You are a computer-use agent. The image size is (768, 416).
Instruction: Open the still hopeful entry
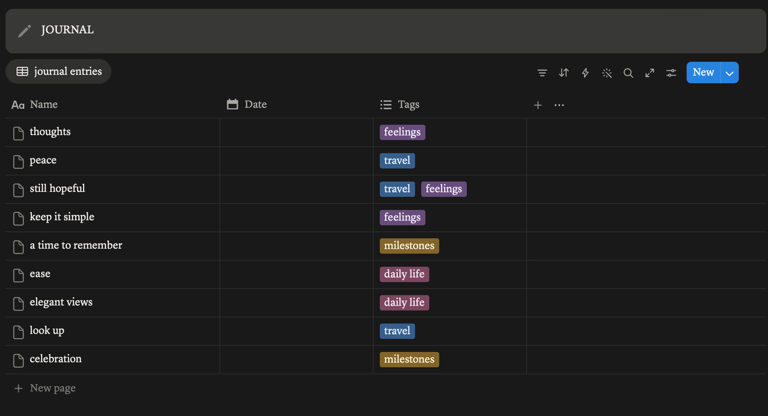pos(57,189)
